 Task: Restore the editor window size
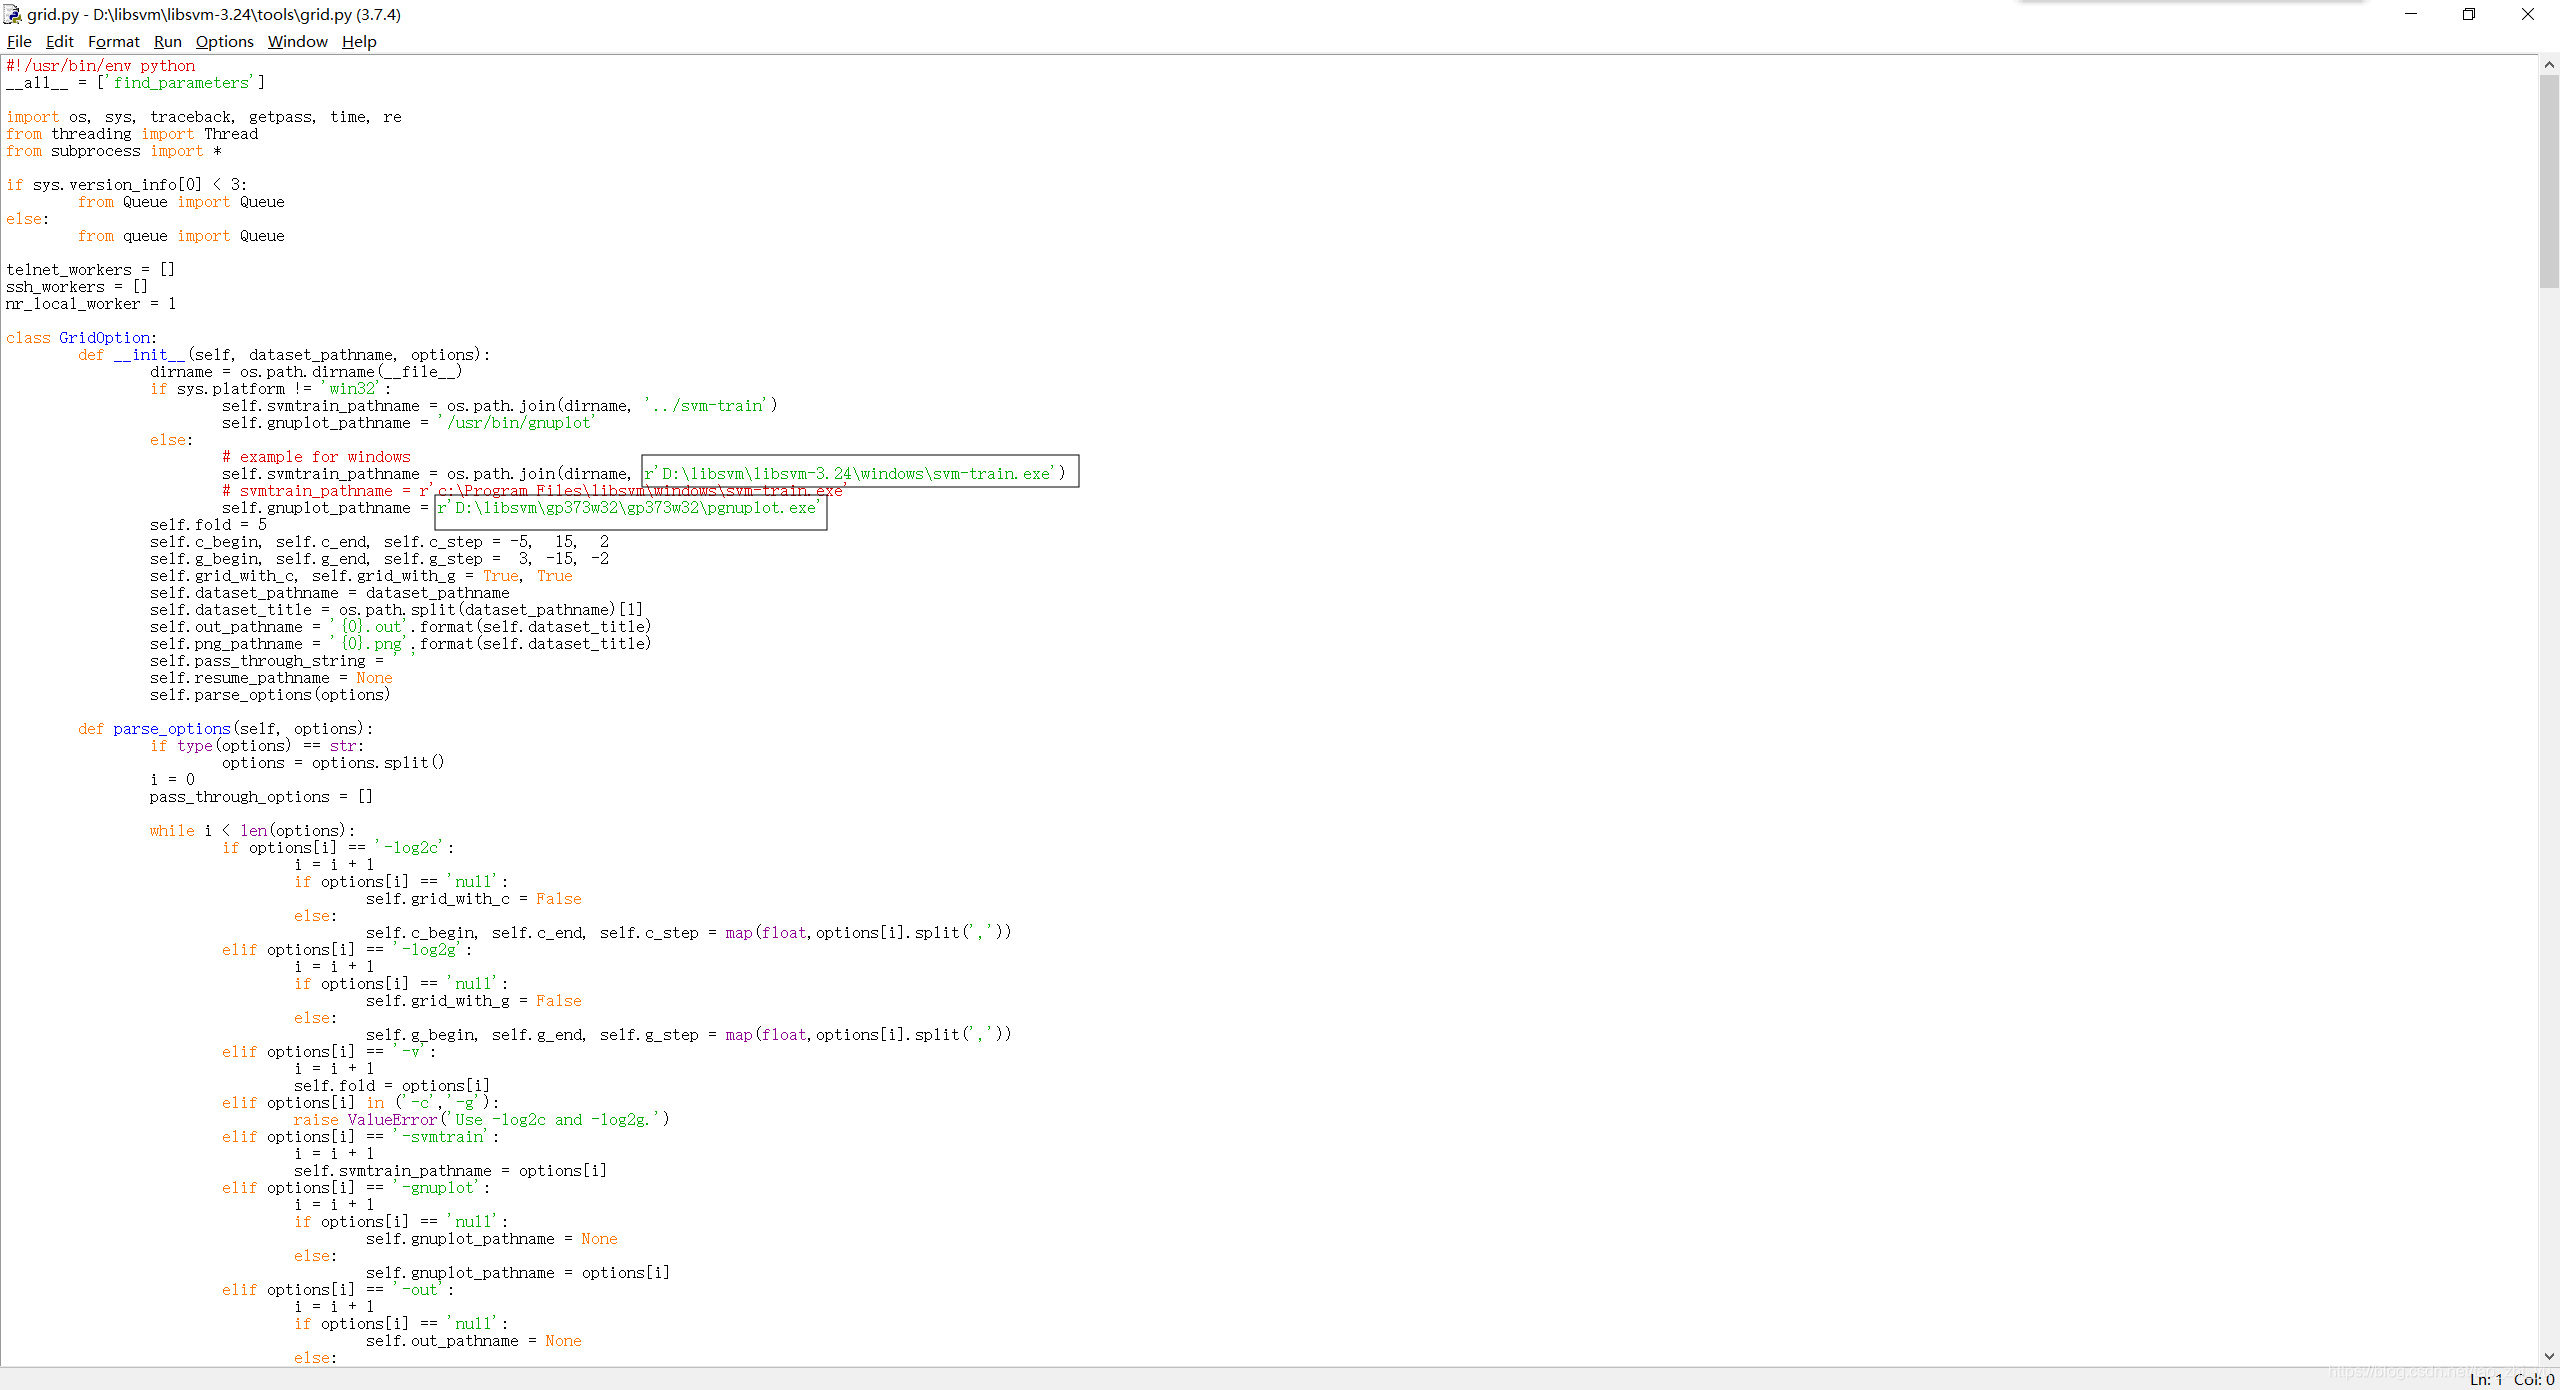click(x=2469, y=14)
